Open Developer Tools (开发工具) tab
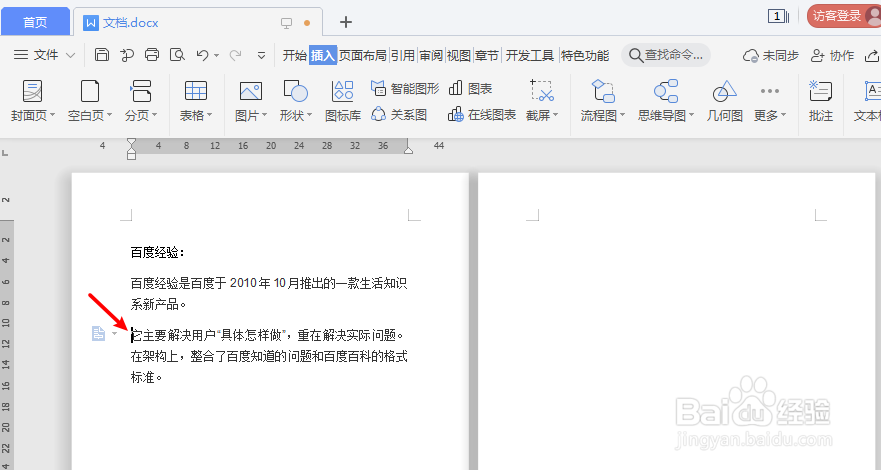Screen dimensions: 881x470 pyautogui.click(x=529, y=55)
